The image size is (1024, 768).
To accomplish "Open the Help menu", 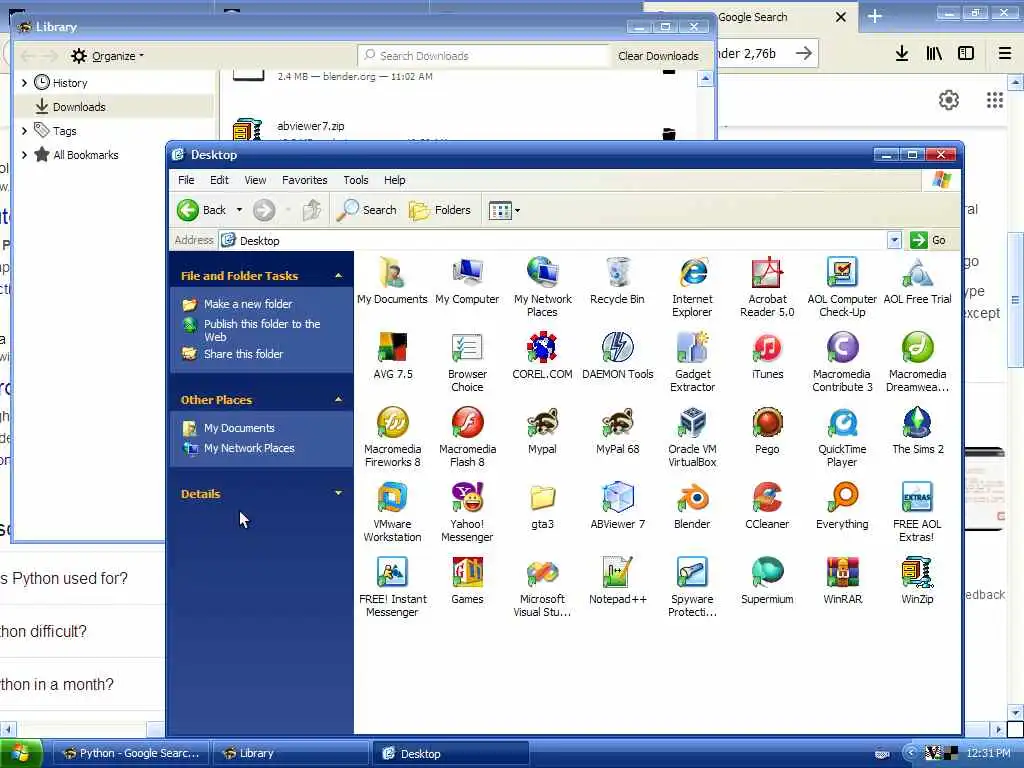I will coord(394,180).
